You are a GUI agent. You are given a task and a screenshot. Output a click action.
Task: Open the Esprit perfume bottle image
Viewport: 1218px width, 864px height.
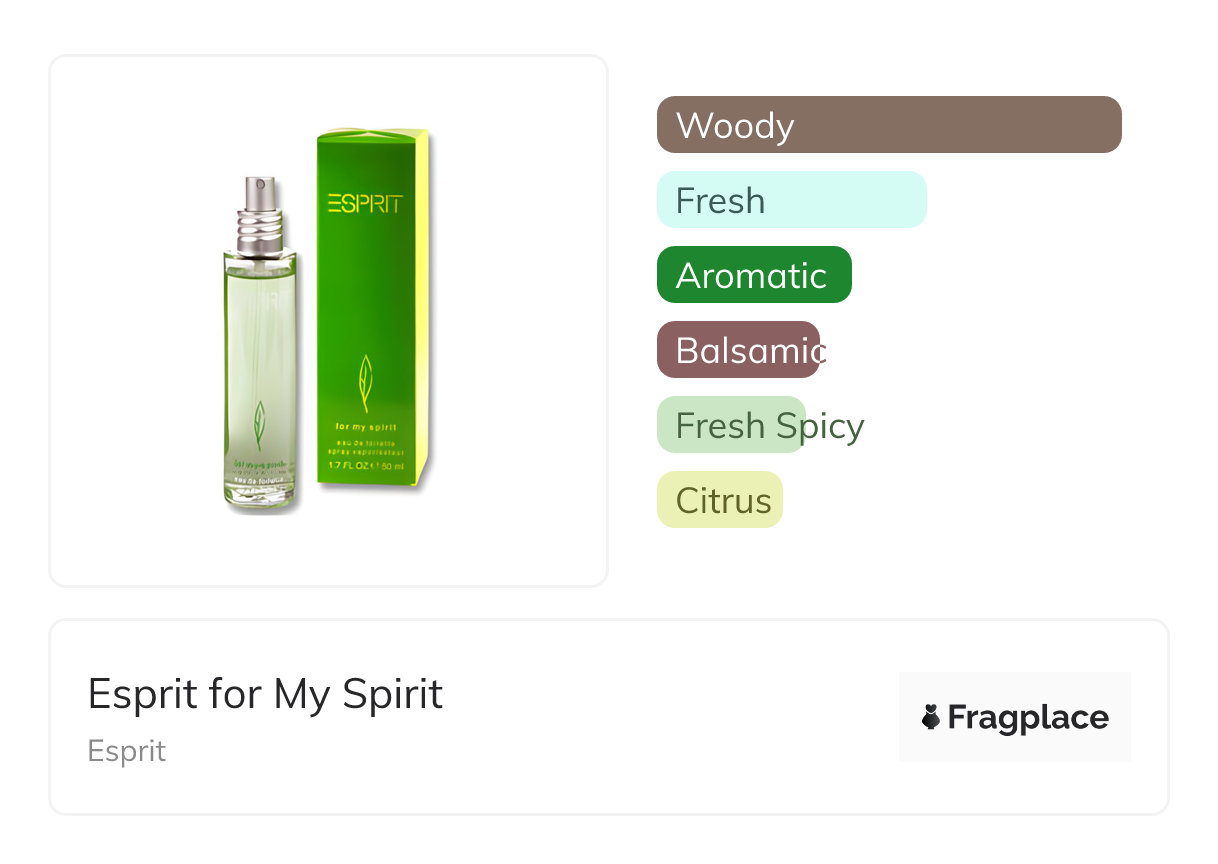point(261,345)
